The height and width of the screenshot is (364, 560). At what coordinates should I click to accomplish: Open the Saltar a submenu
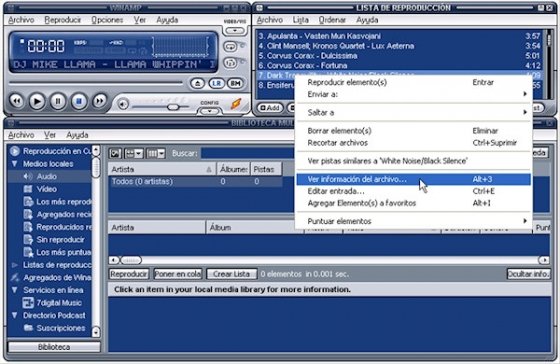tap(413, 113)
